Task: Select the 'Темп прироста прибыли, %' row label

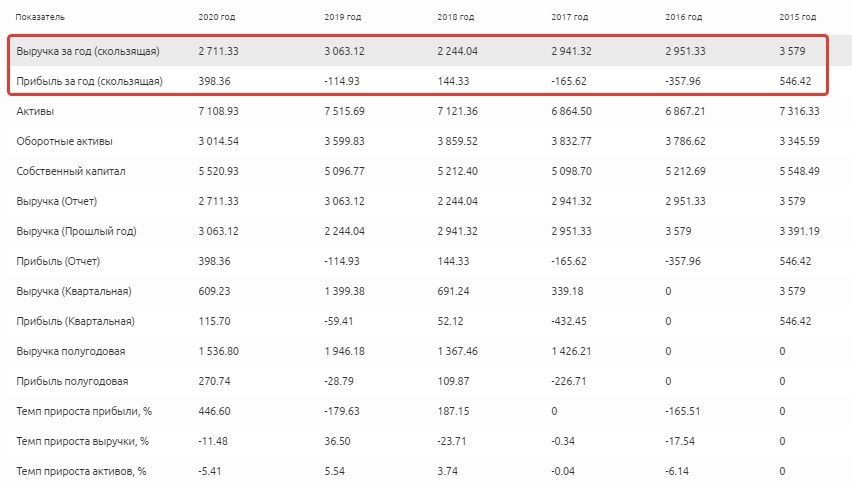Action: (81, 411)
